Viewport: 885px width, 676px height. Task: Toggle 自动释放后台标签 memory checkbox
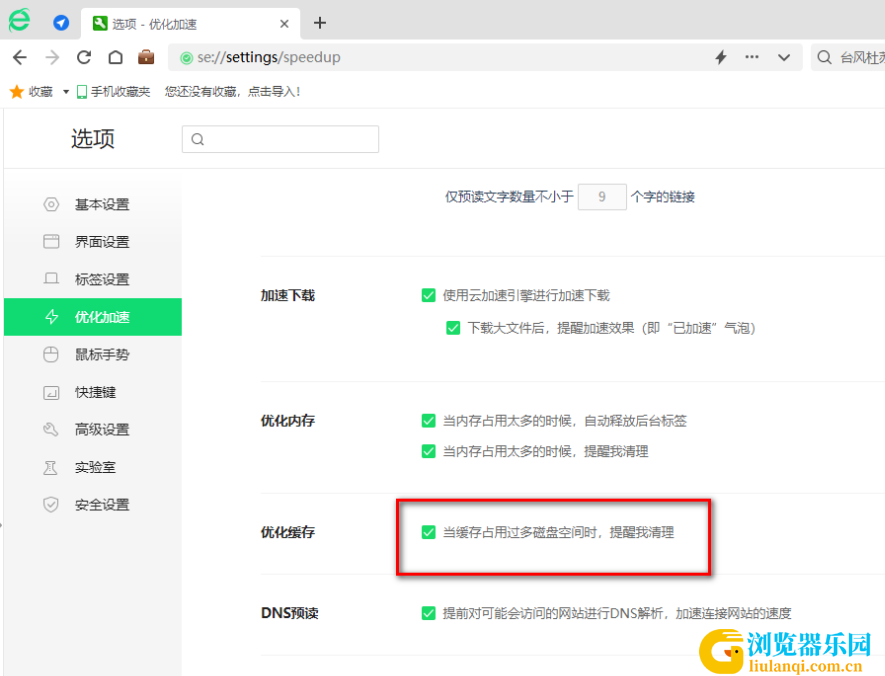(x=428, y=420)
